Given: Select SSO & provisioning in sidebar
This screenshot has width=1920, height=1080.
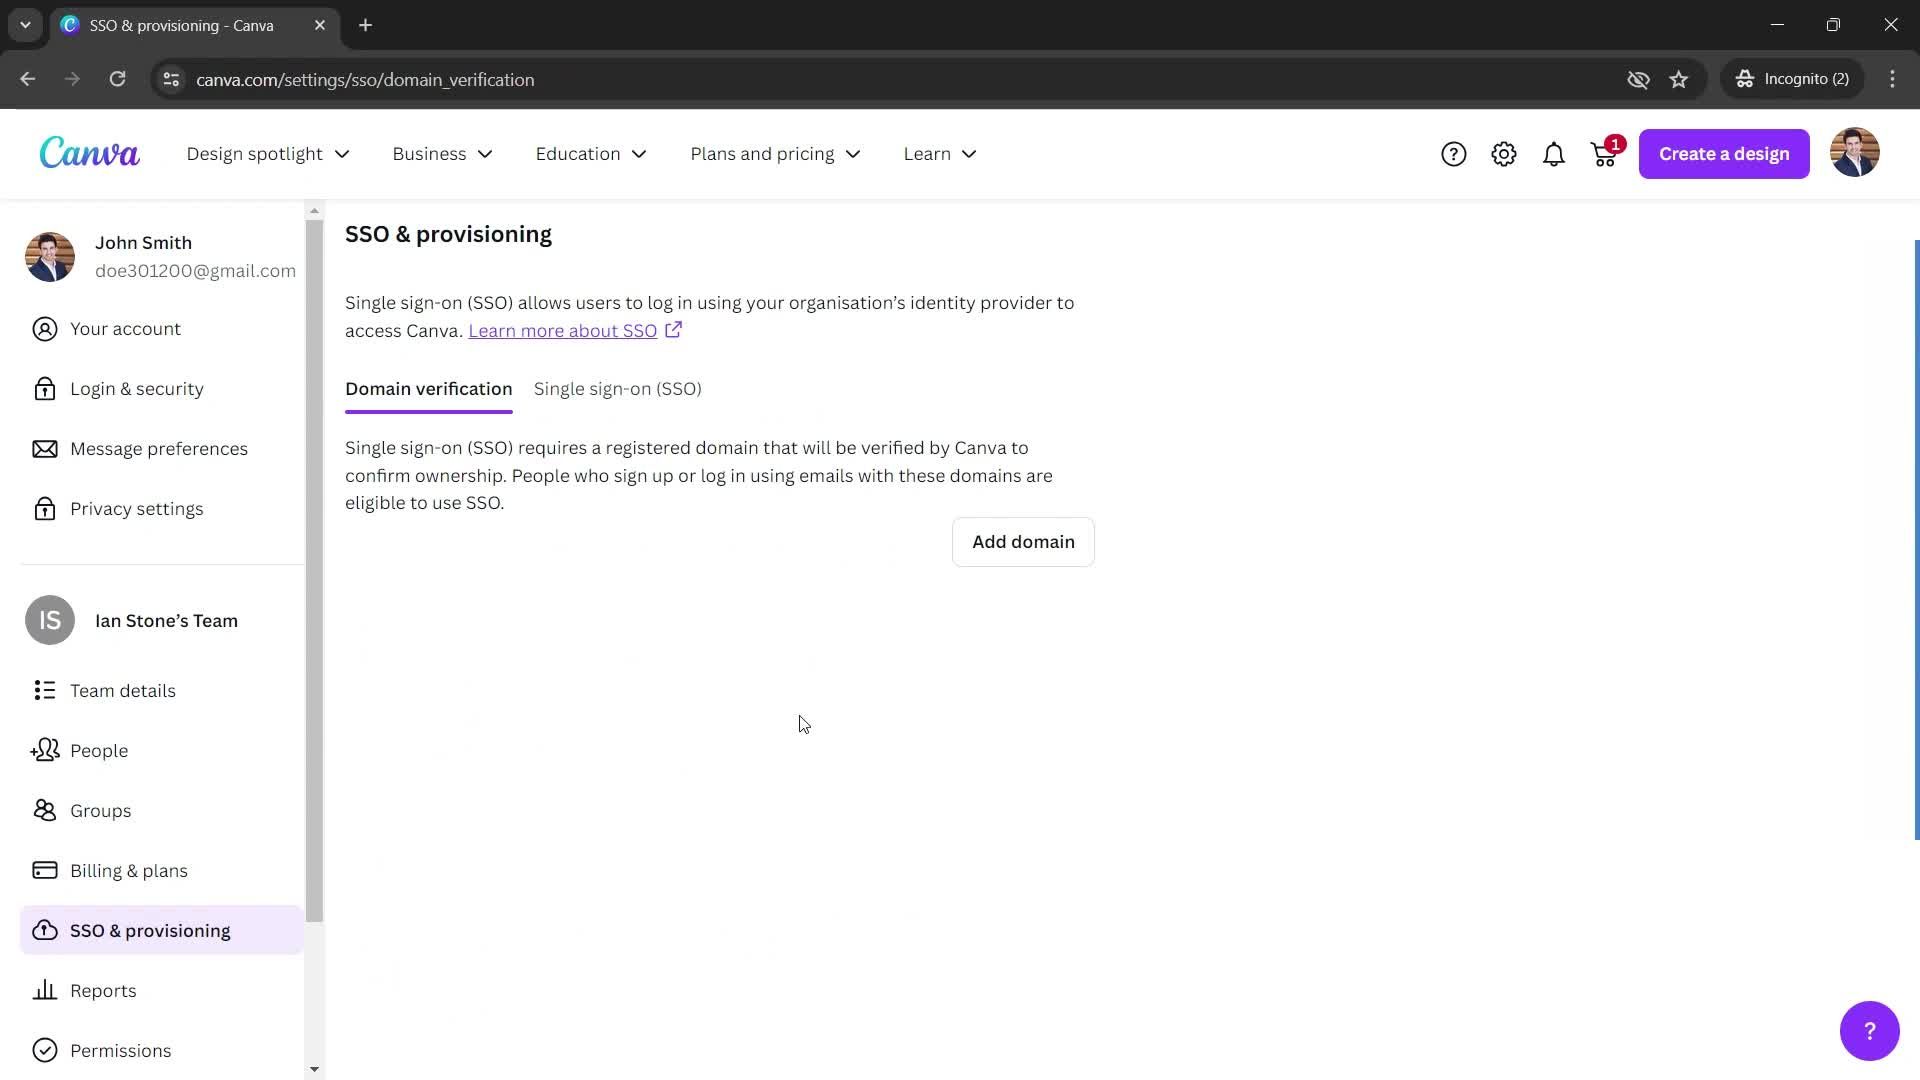Looking at the screenshot, I should (x=160, y=931).
